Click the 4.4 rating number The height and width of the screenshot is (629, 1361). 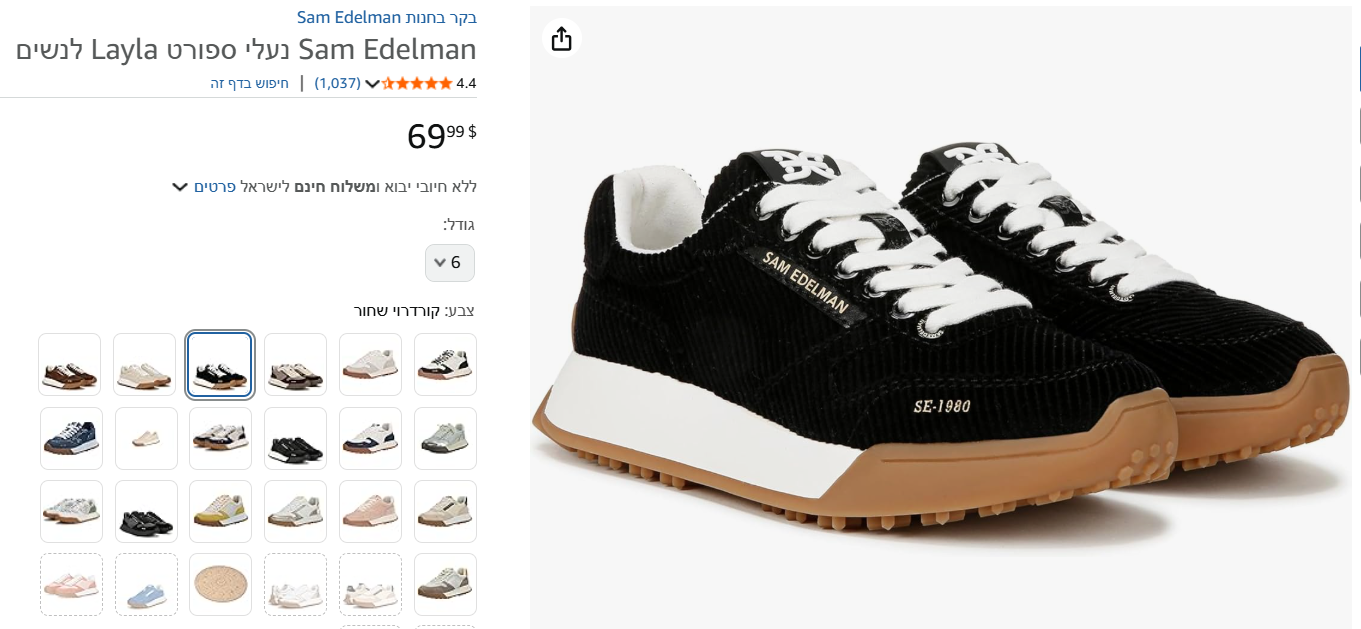466,83
